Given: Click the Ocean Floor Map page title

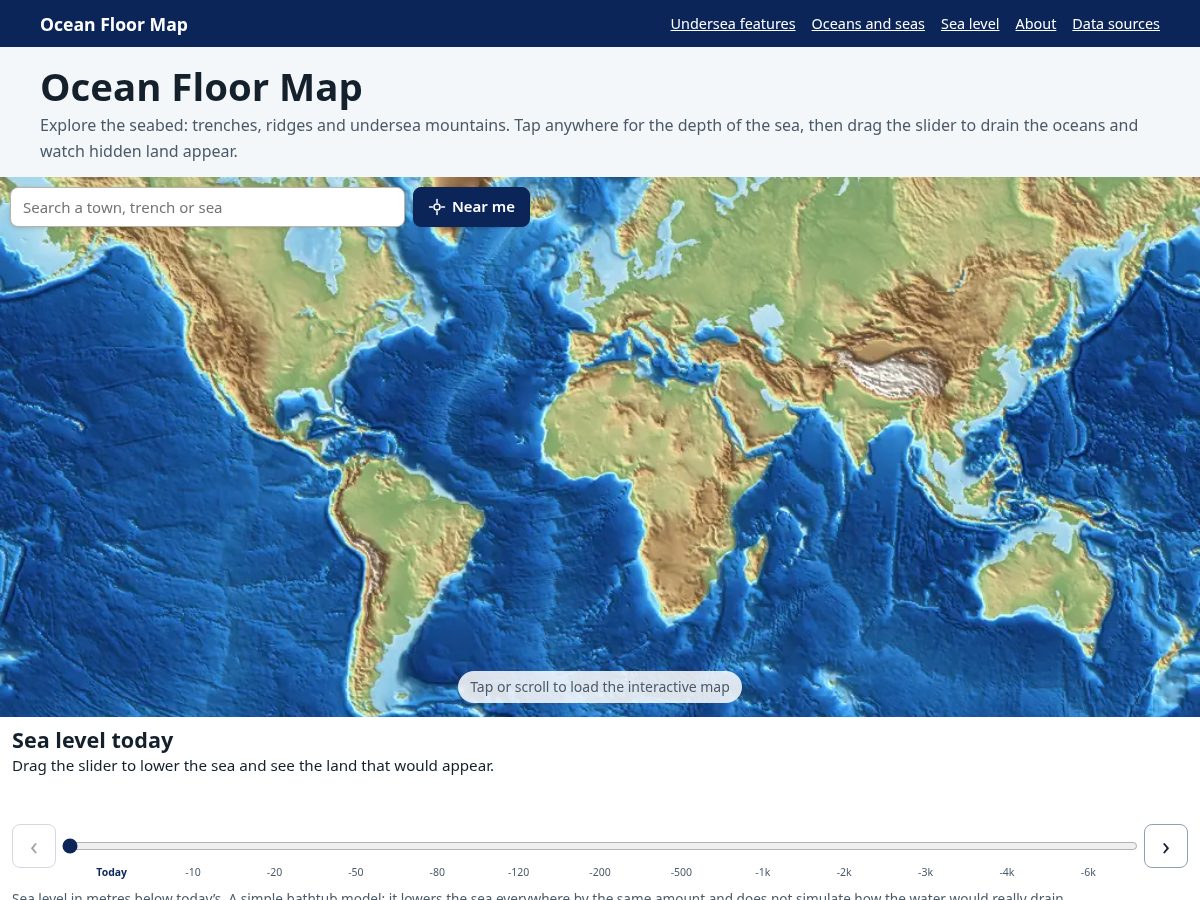Looking at the screenshot, I should point(201,88).
